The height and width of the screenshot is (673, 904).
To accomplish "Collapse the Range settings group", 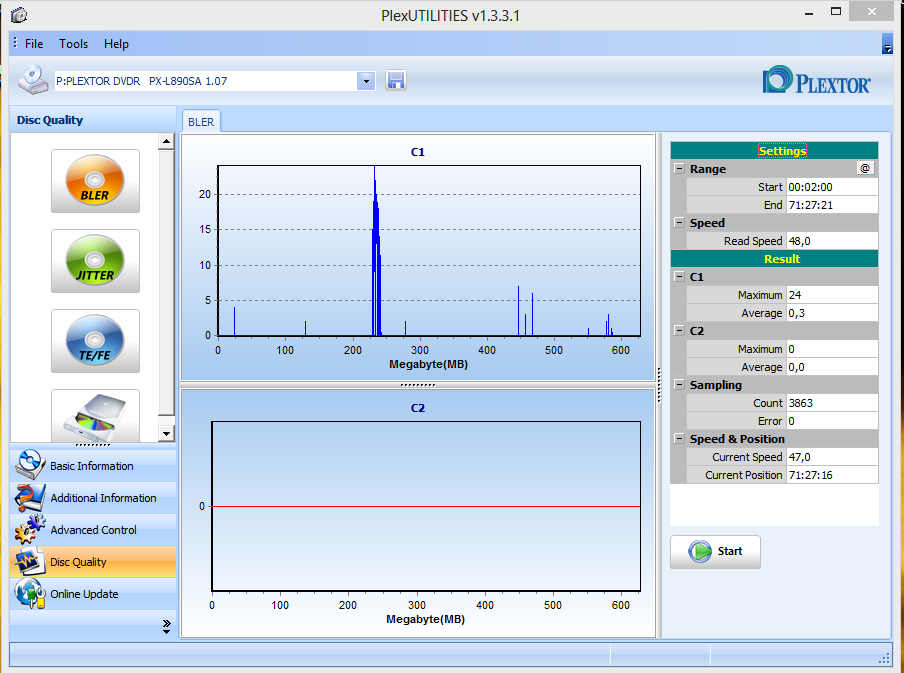I will [x=679, y=168].
